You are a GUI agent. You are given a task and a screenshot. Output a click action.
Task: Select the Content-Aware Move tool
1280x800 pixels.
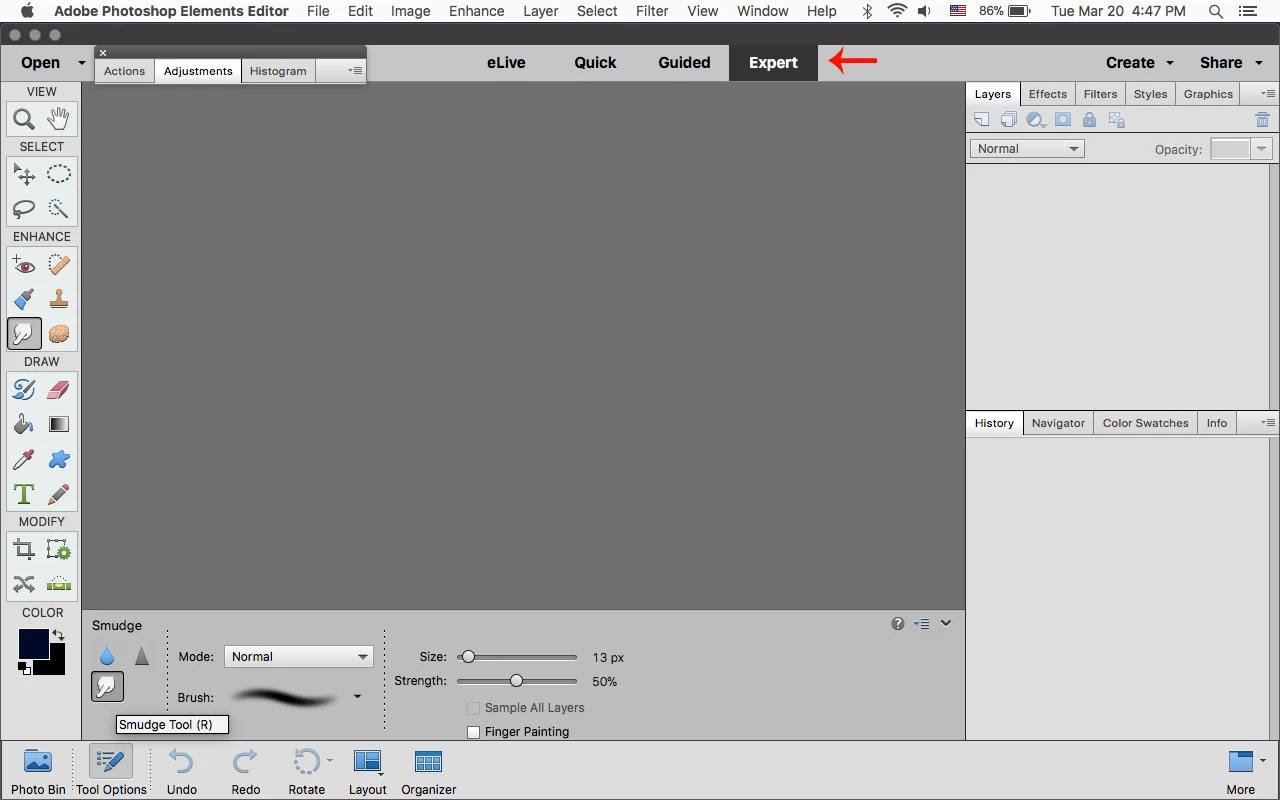click(x=24, y=584)
